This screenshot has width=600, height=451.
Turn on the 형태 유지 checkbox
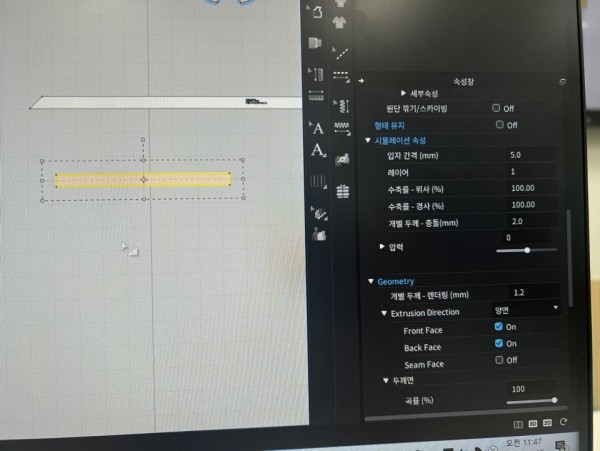click(x=500, y=125)
